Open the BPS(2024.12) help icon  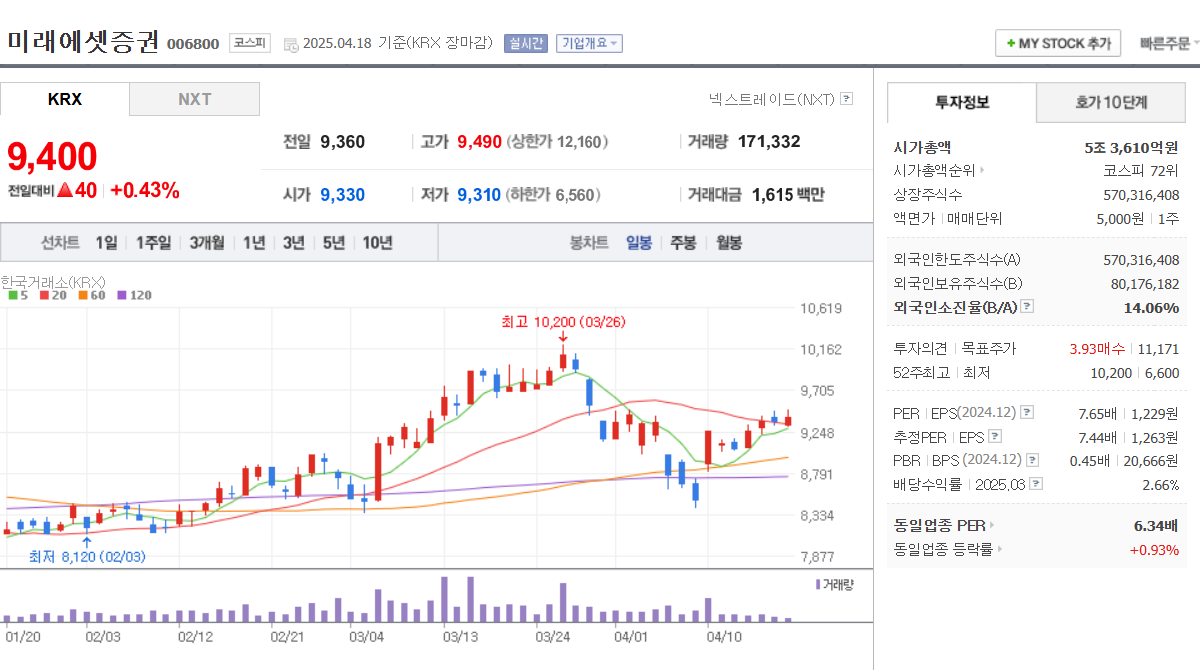click(1032, 461)
